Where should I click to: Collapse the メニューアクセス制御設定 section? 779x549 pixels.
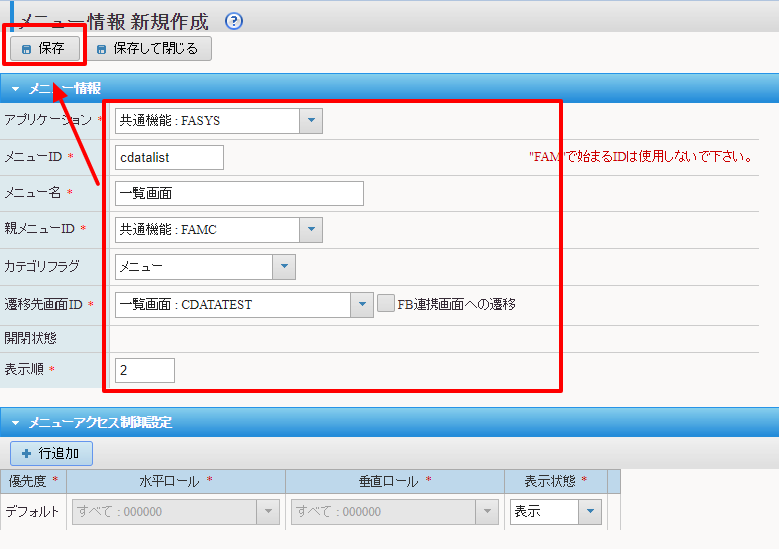click(x=15, y=423)
